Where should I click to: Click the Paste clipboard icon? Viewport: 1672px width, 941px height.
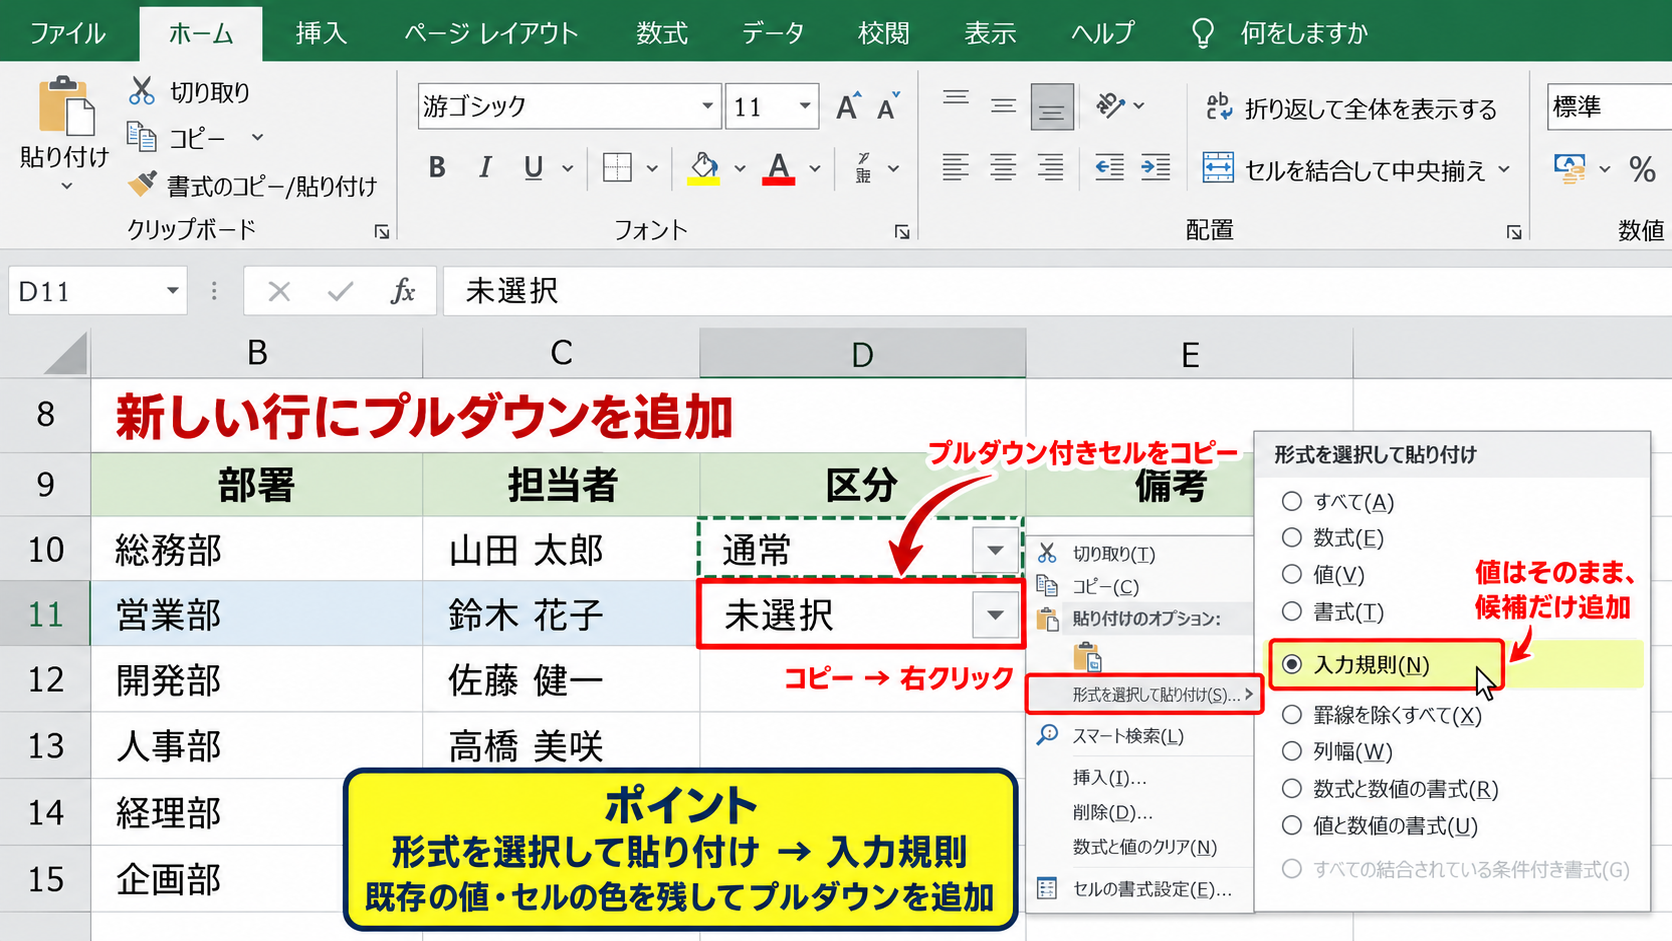click(x=66, y=105)
